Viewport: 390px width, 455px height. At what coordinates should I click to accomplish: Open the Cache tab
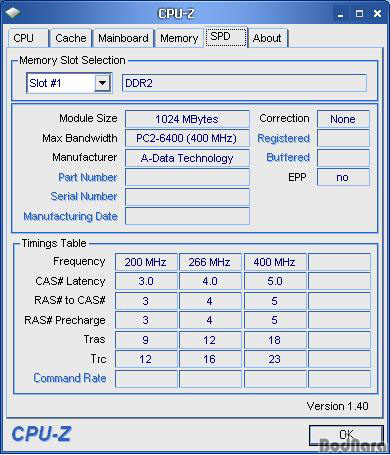(x=71, y=38)
